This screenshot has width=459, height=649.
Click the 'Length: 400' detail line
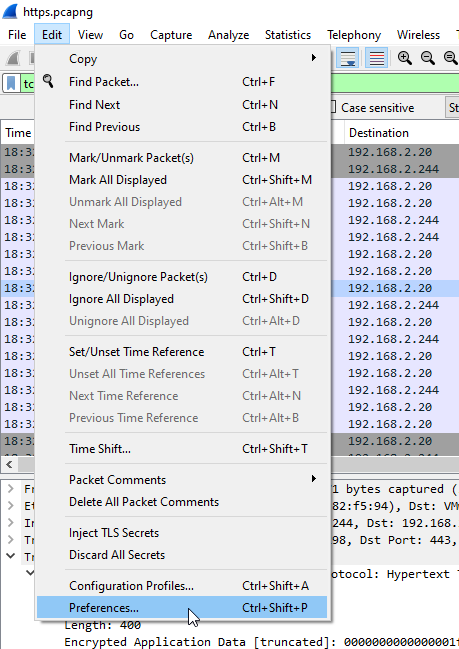(102, 625)
